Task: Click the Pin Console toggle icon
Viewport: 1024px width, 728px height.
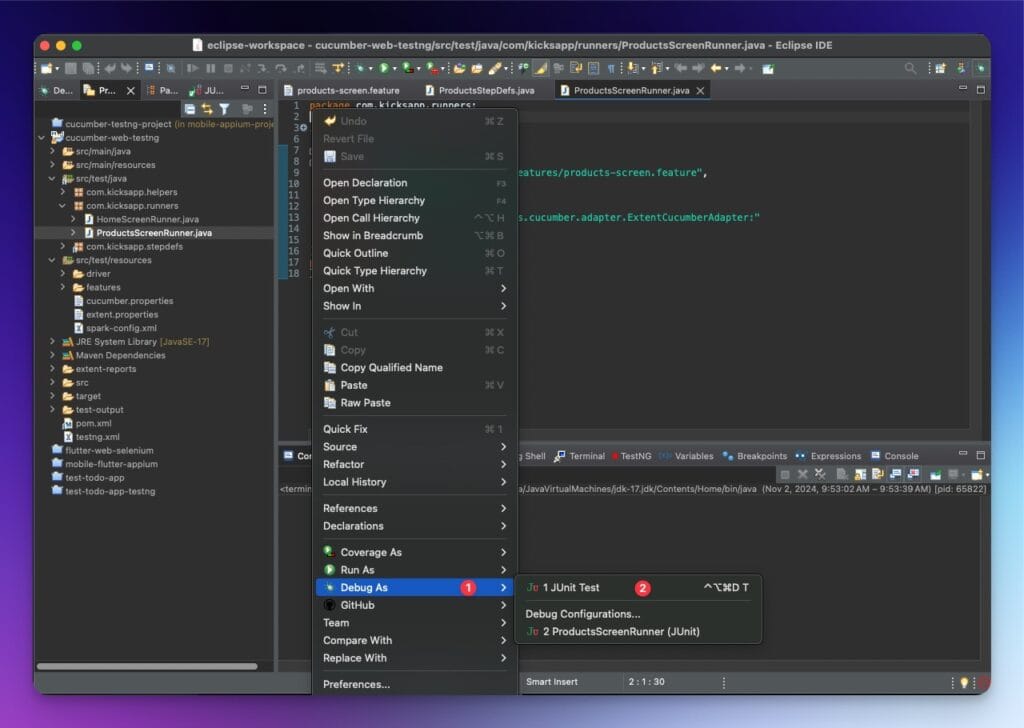Action: 935,474
